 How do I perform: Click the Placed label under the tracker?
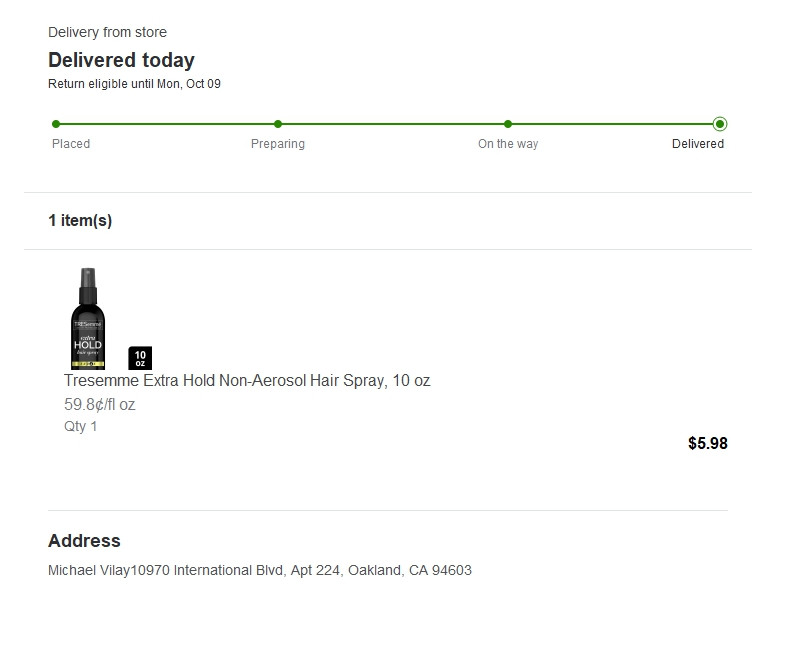click(x=71, y=144)
